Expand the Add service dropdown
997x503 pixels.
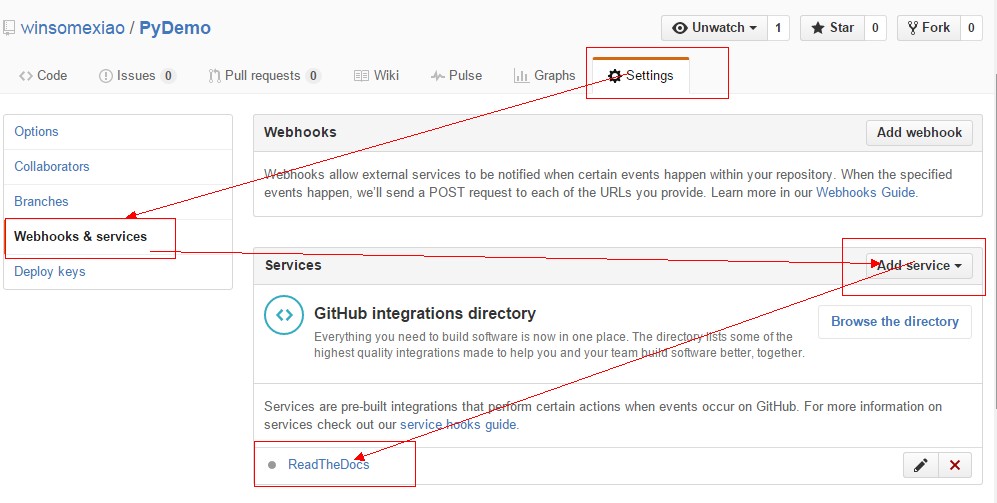tap(919, 266)
